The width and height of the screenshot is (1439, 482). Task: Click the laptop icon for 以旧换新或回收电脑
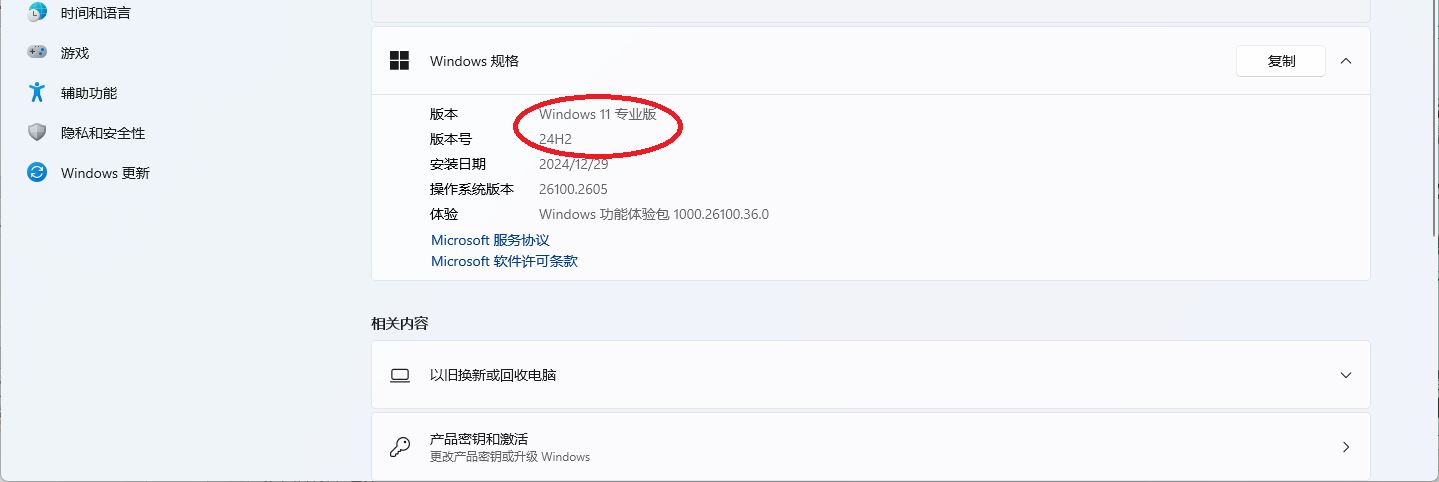[400, 375]
